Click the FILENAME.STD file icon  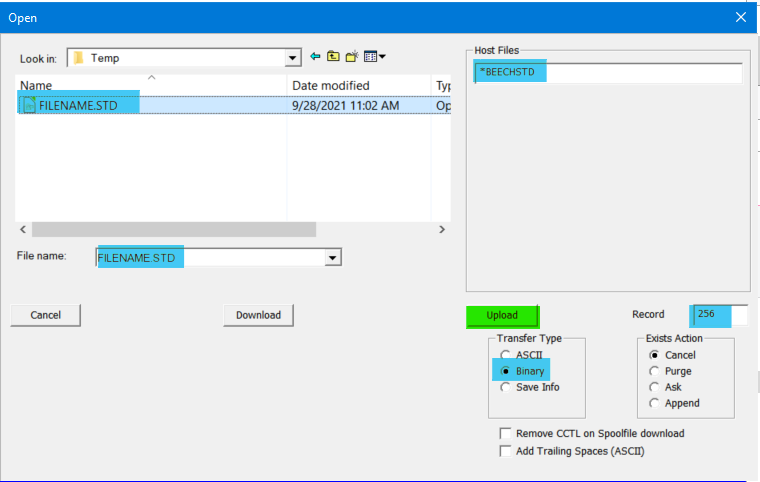(29, 105)
